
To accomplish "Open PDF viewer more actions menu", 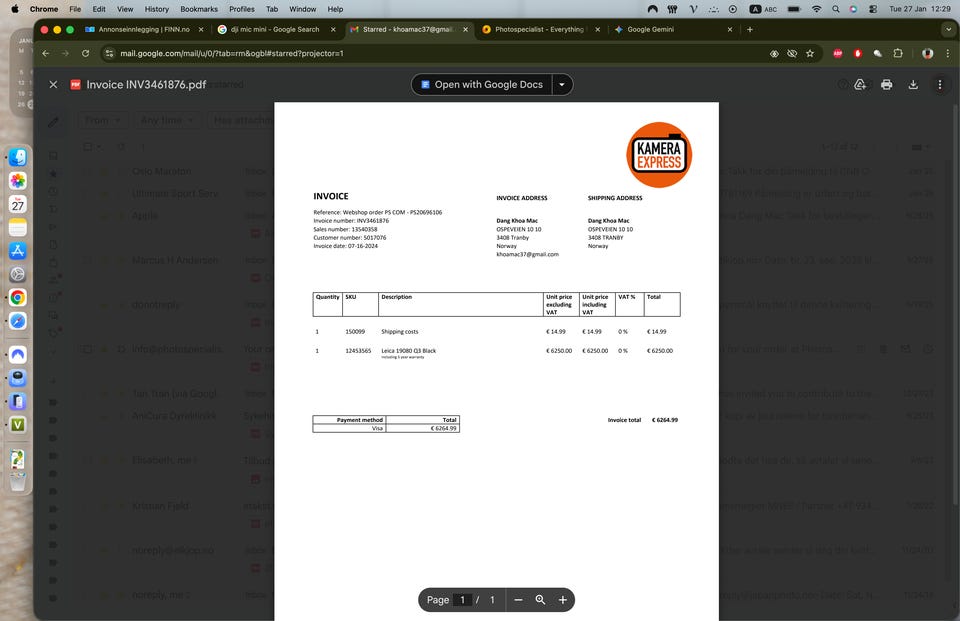I will pos(940,85).
